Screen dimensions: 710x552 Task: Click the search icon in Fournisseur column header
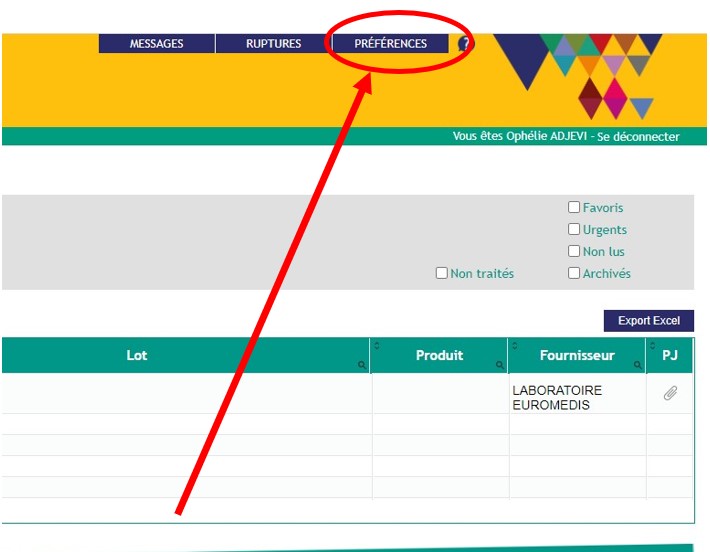click(x=639, y=366)
